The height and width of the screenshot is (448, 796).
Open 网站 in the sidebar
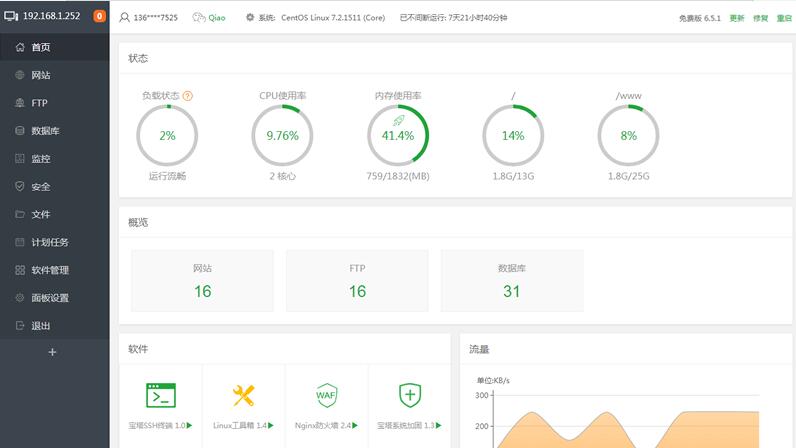point(40,75)
